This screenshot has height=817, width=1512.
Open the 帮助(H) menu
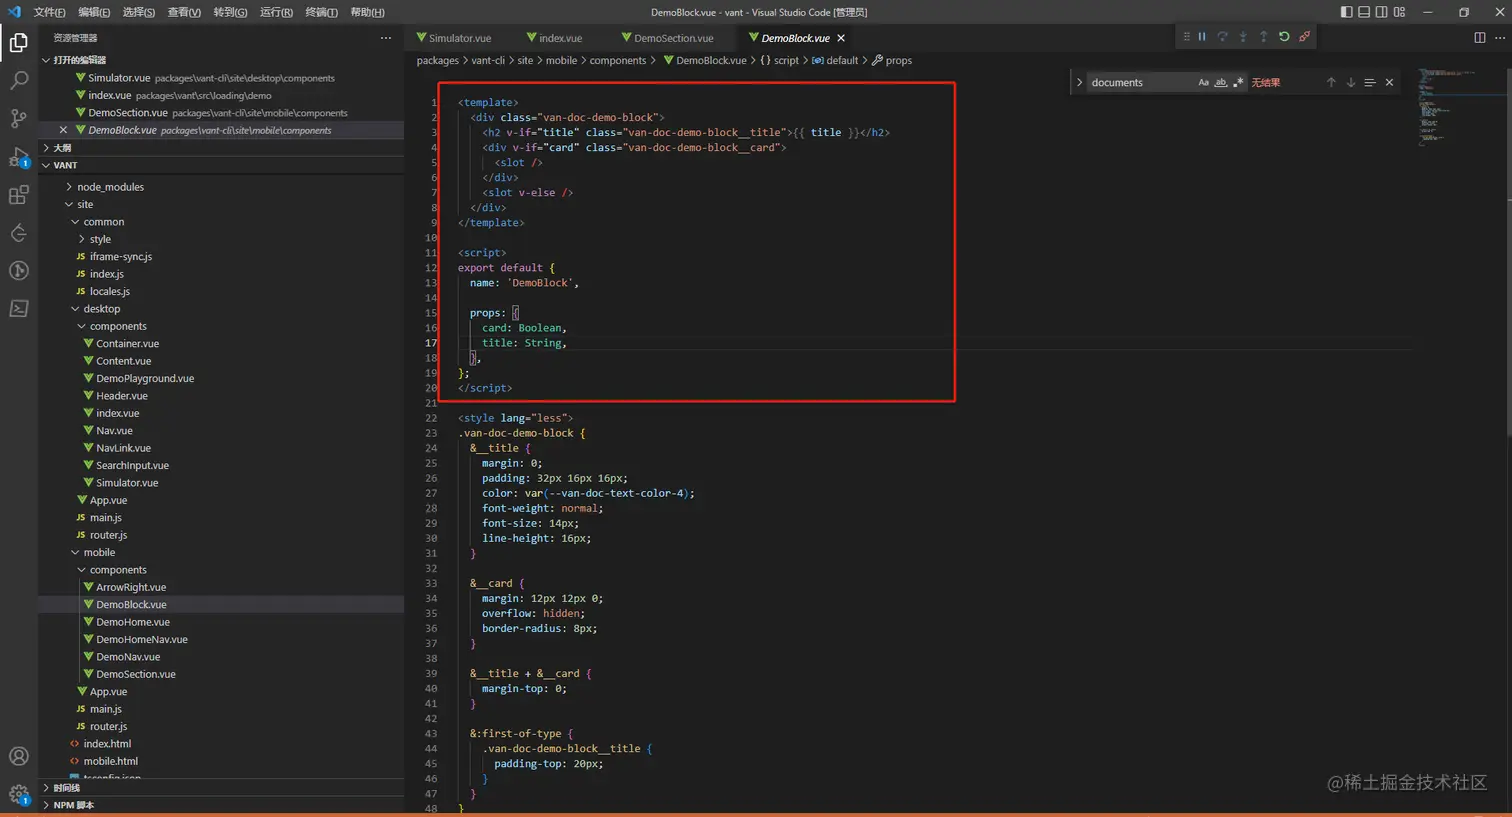click(x=368, y=12)
